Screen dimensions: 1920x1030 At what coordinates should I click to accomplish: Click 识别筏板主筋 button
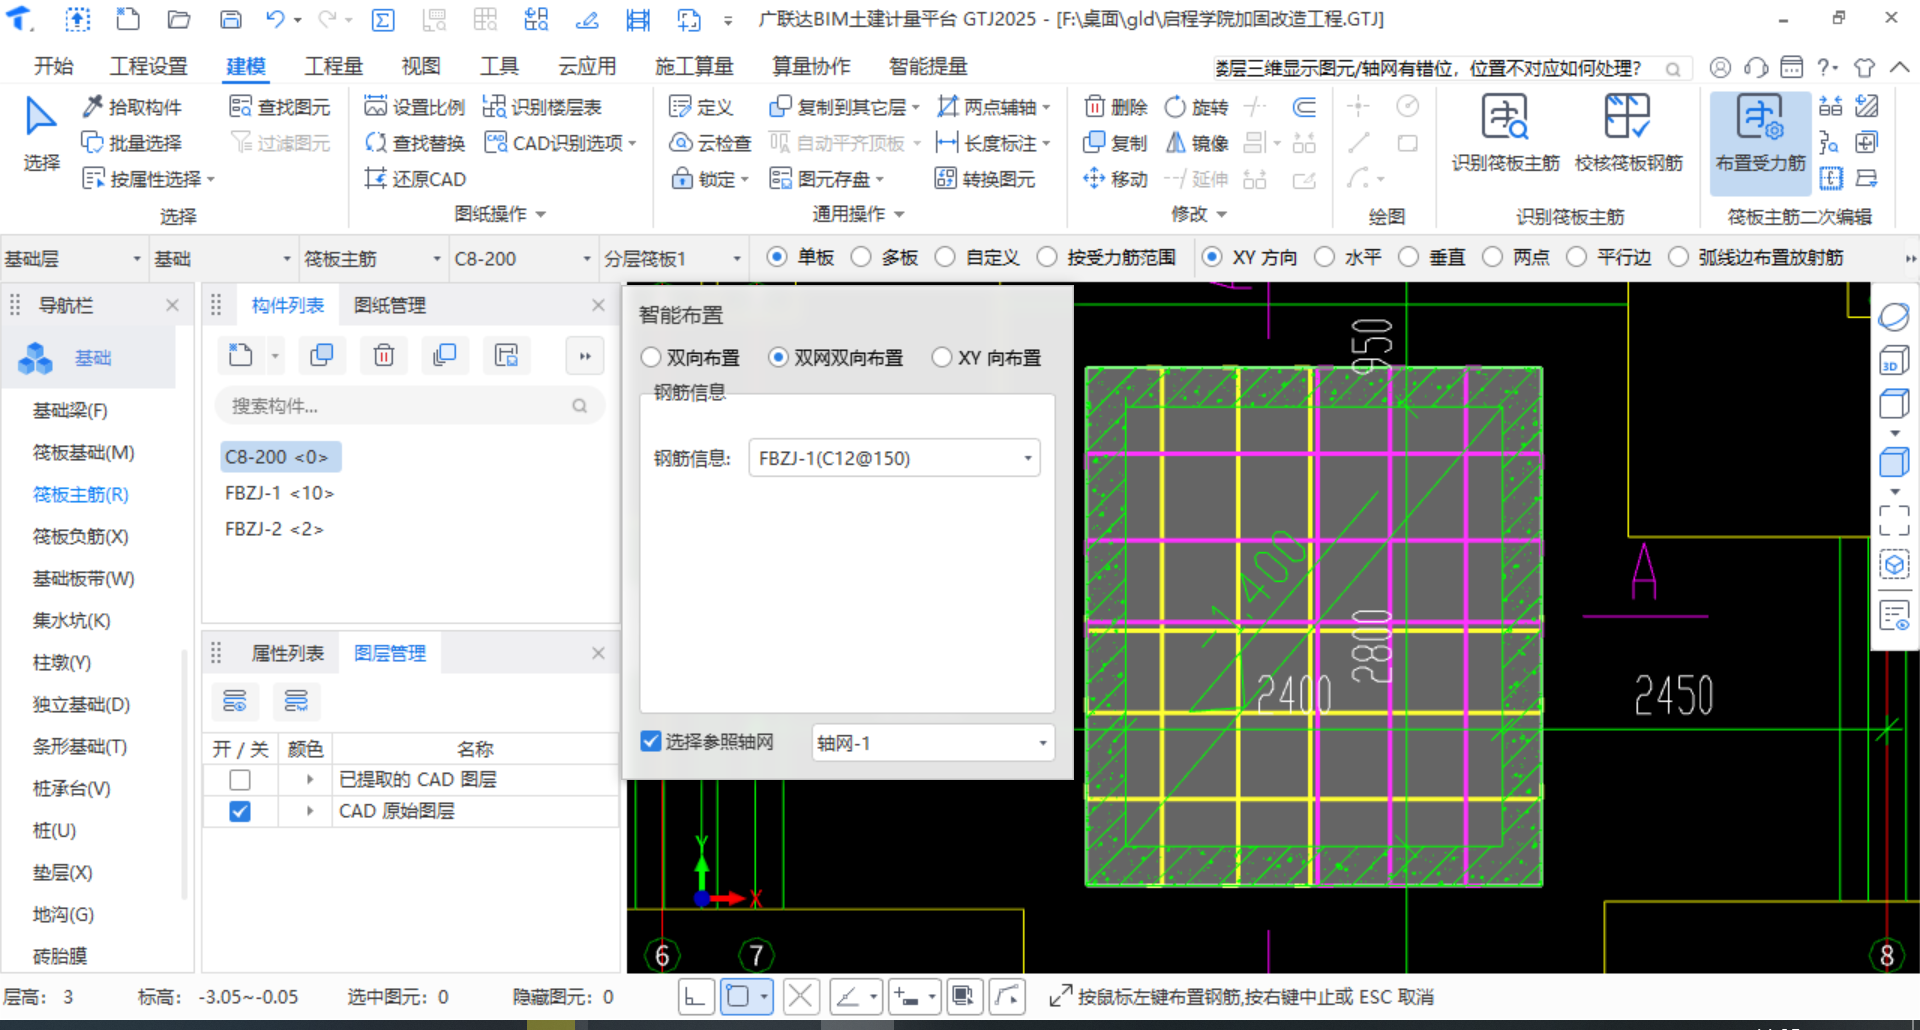click(1505, 133)
